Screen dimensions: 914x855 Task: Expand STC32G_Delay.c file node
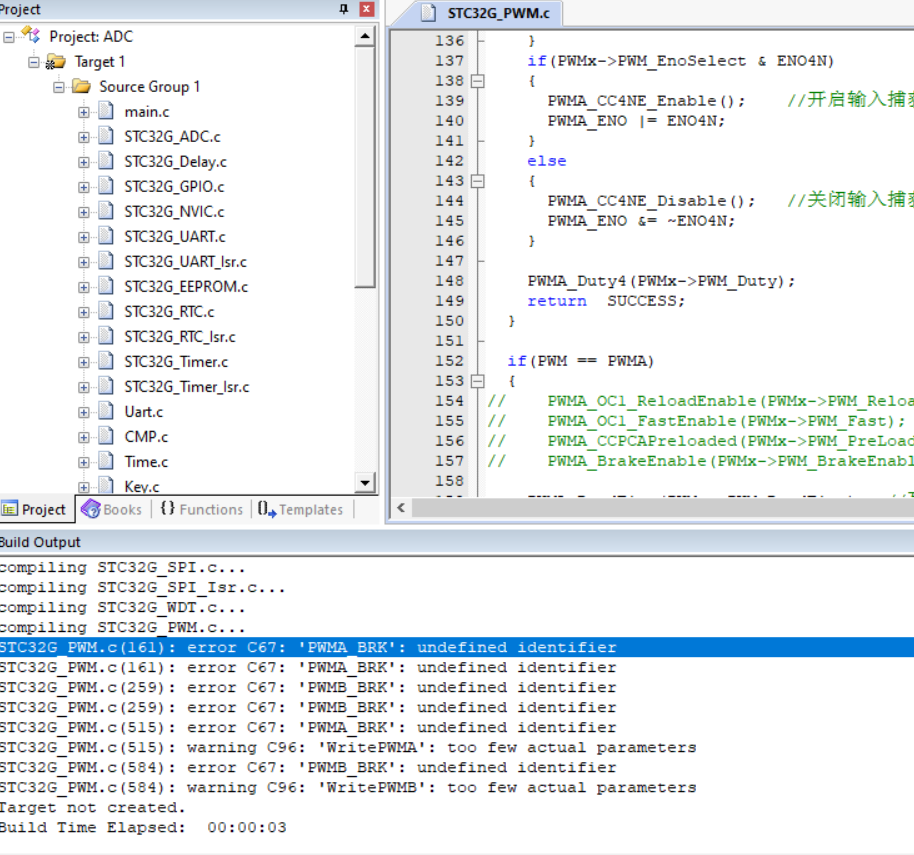pyautogui.click(x=84, y=163)
